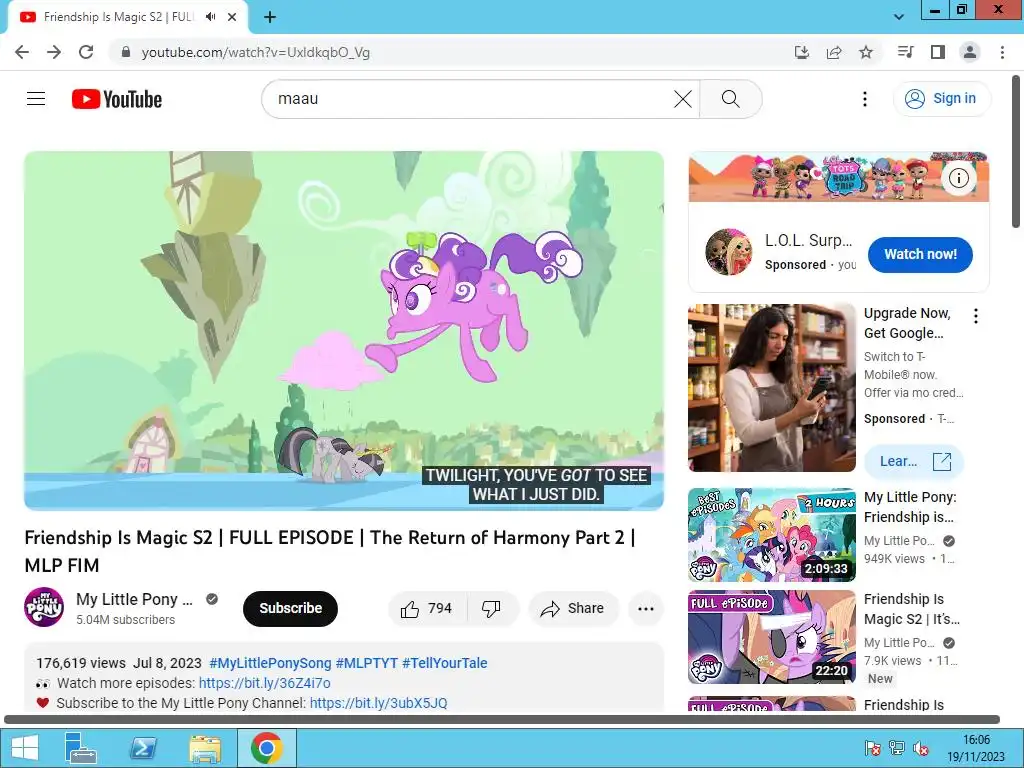This screenshot has height=768, width=1024.
Task: Open a new tab with plus button
Action: [270, 18]
